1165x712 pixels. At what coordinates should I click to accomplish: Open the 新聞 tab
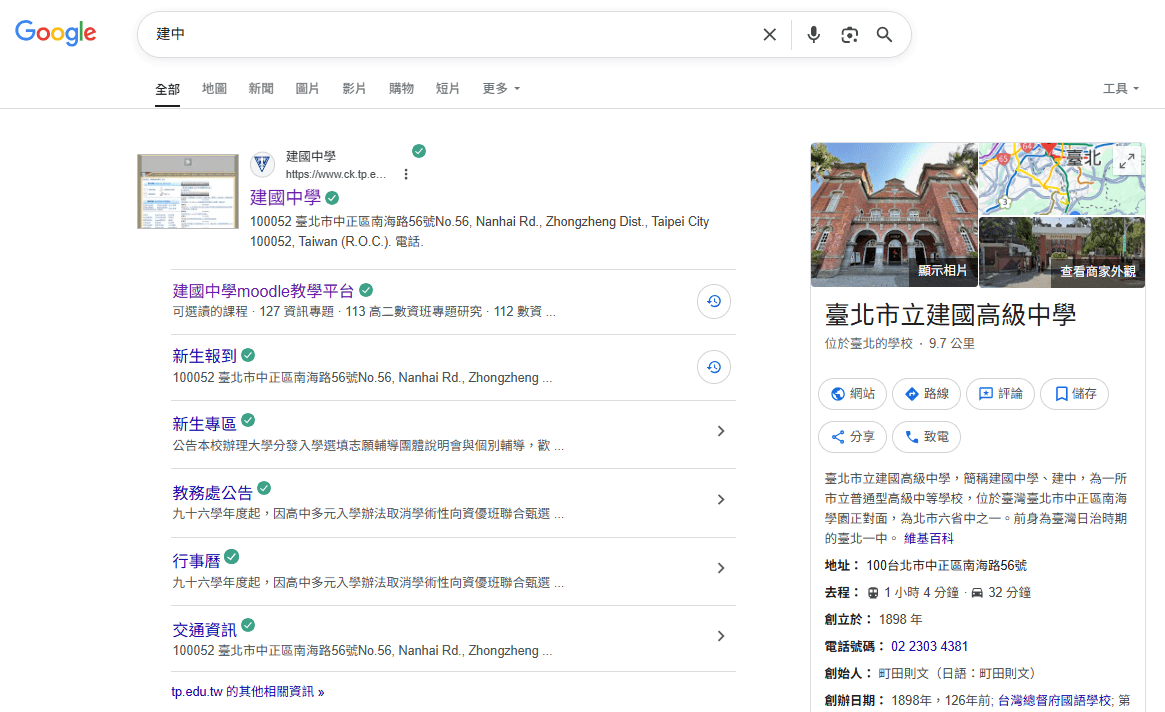pyautogui.click(x=261, y=88)
